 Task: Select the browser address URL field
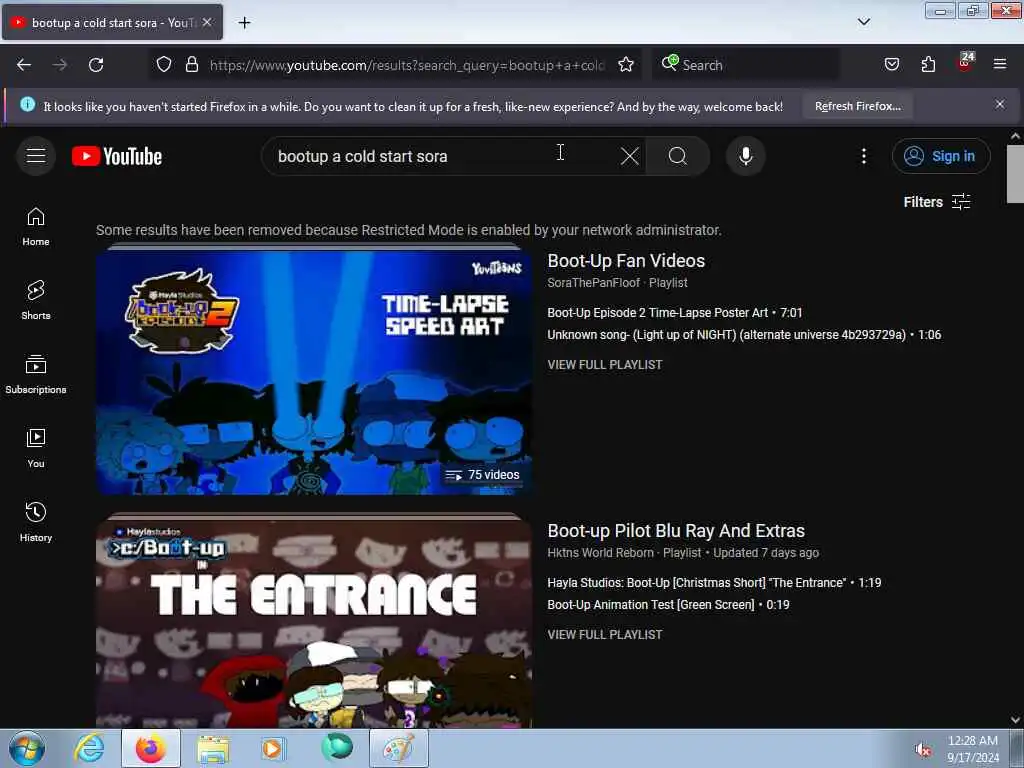[x=406, y=65]
